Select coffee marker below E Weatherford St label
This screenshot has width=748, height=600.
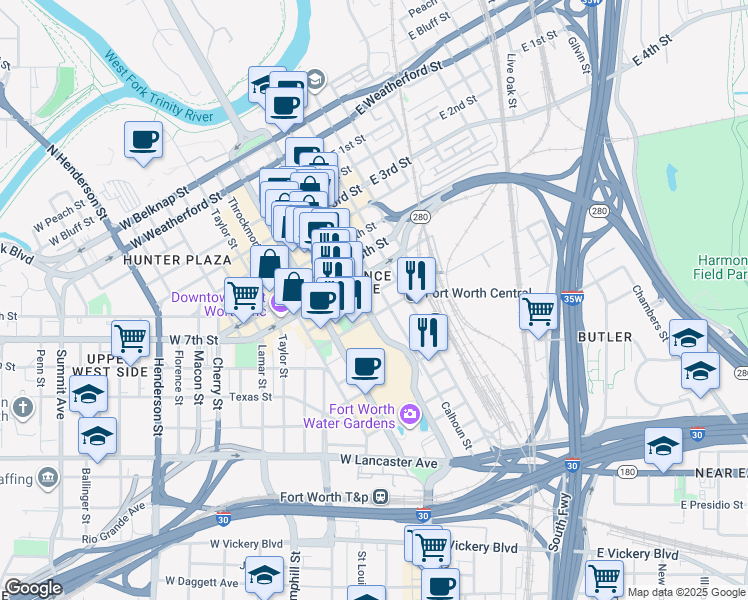tap(285, 104)
